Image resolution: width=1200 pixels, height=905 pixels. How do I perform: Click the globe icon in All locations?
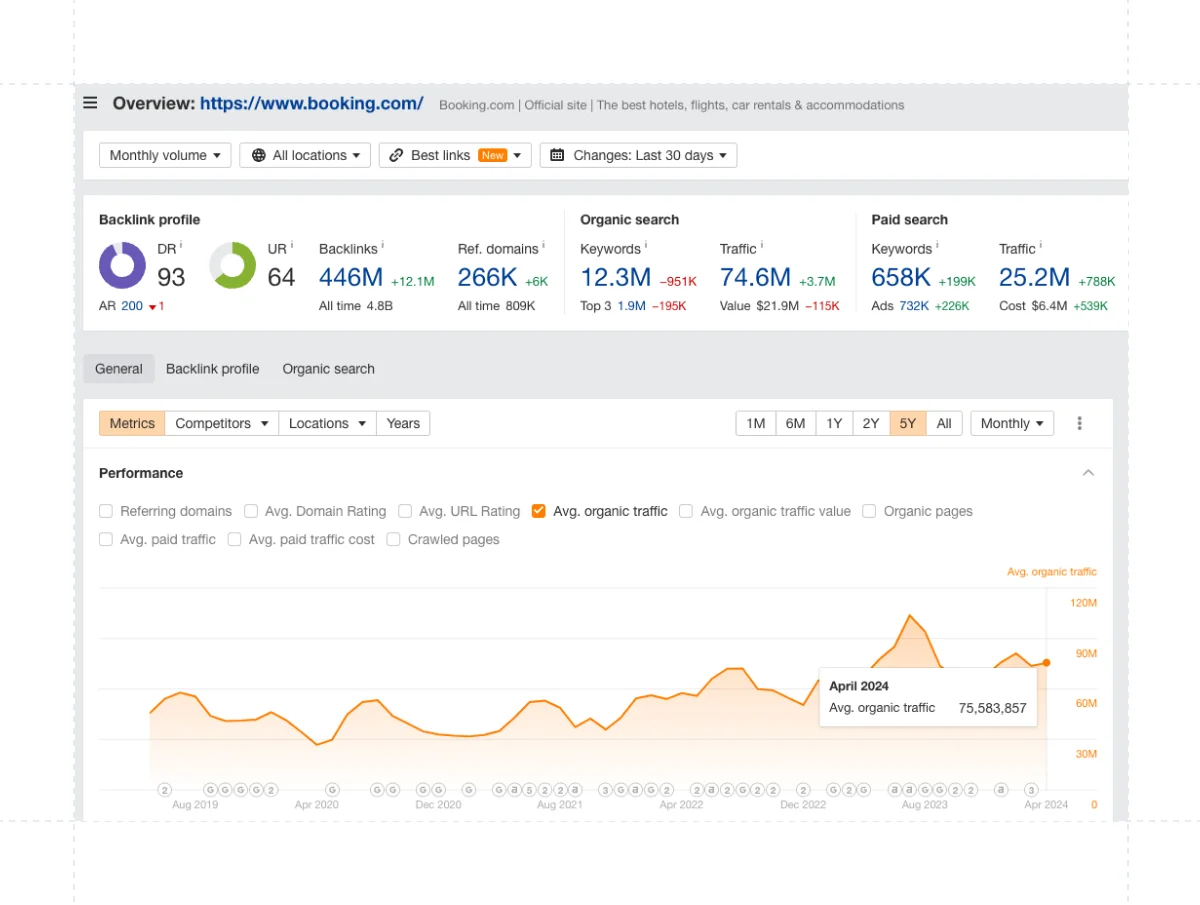(259, 155)
